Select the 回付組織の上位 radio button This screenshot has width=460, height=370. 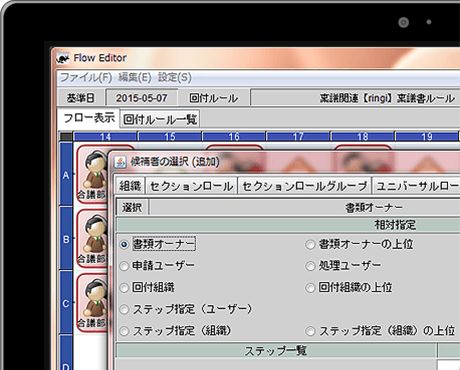tap(310, 288)
